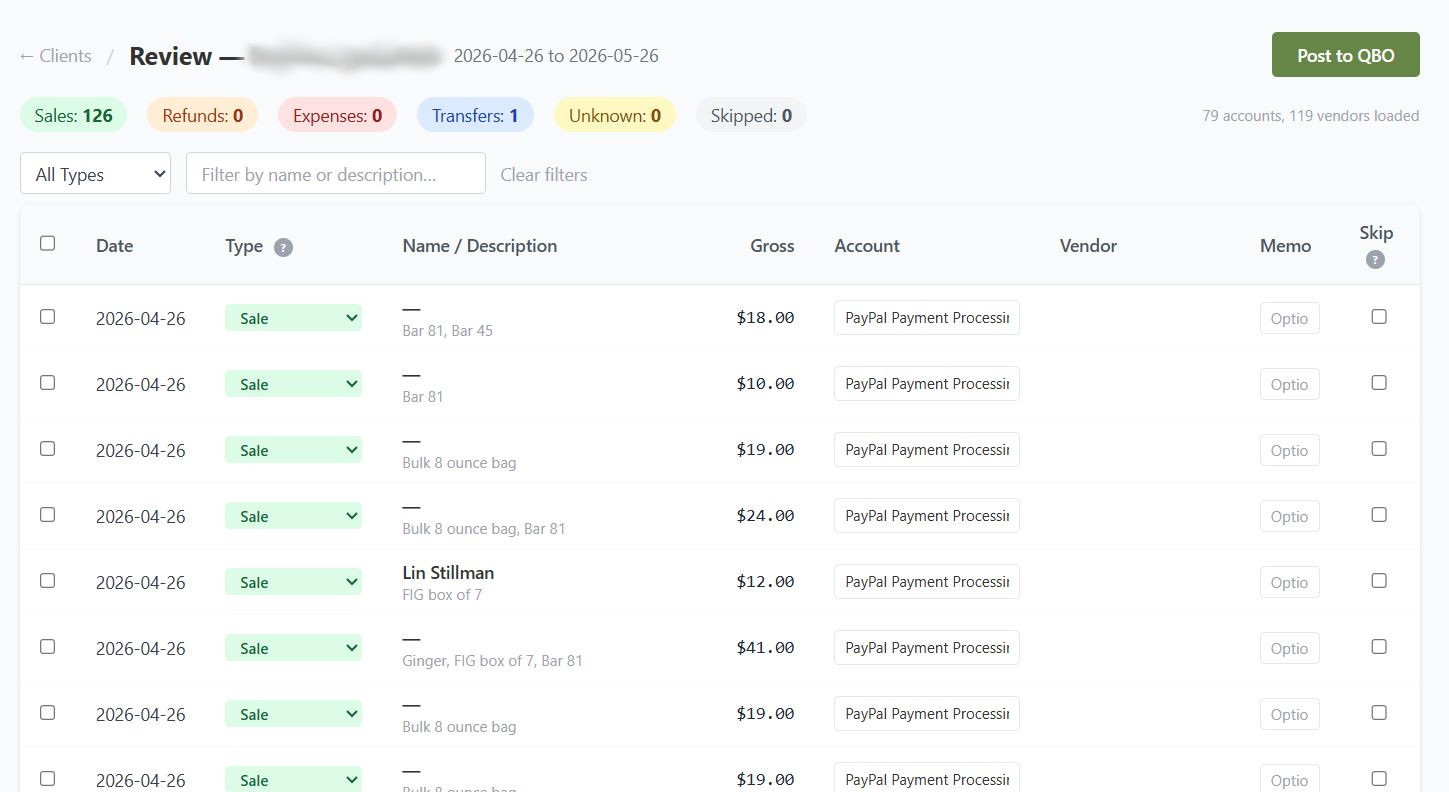Click the Memo field for the $18.00 sale
Image resolution: width=1449 pixels, height=792 pixels.
(x=1289, y=318)
